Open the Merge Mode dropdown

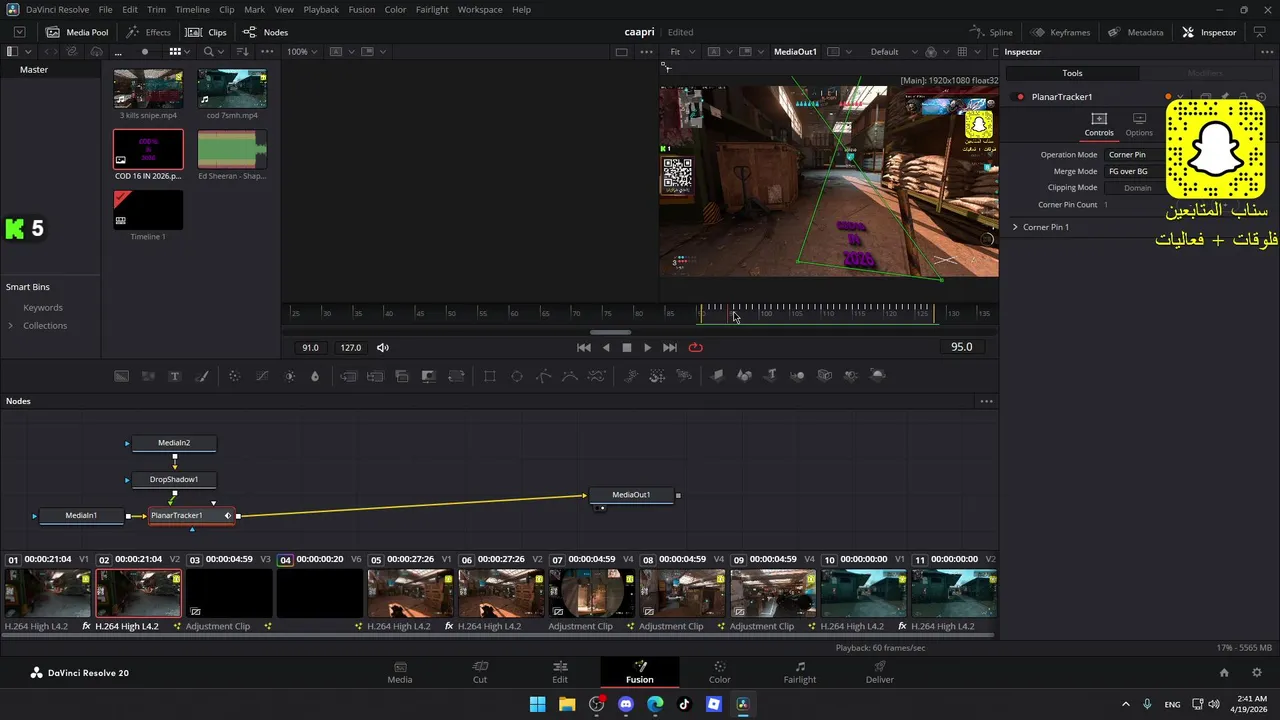point(1134,171)
